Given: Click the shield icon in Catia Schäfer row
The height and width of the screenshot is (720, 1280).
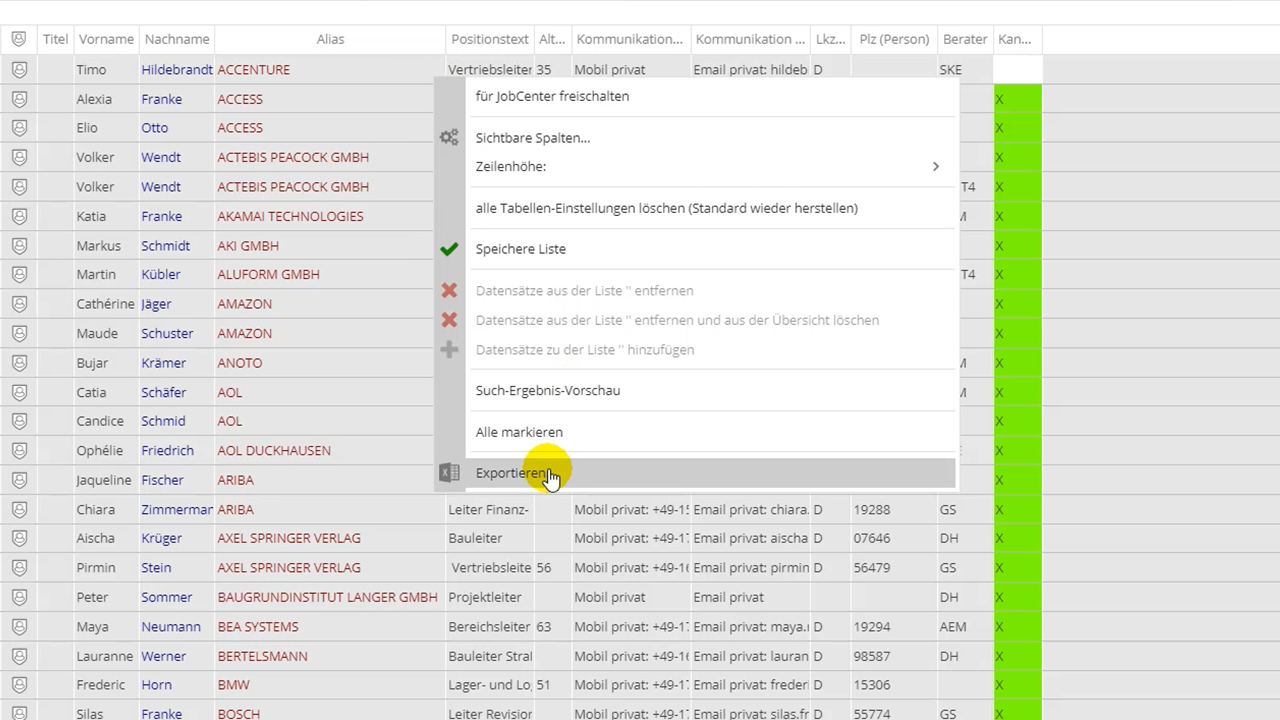Looking at the screenshot, I should [19, 392].
